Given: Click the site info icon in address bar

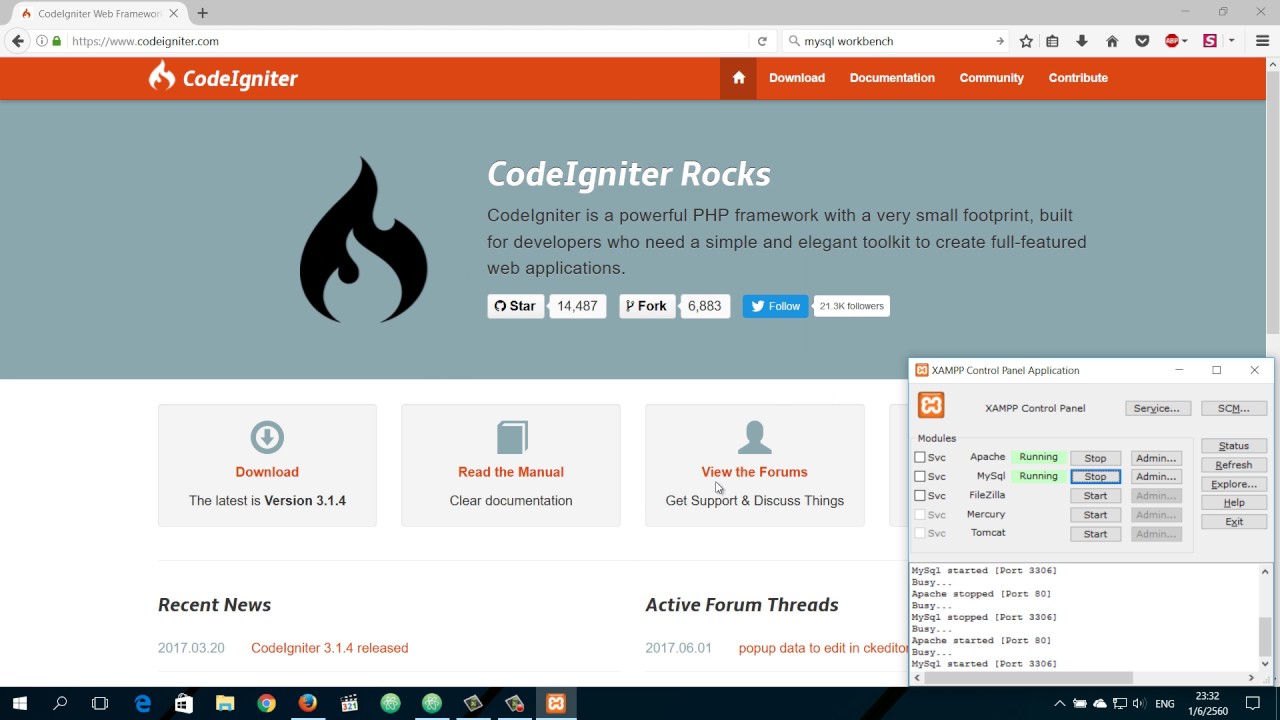Looking at the screenshot, I should click(x=42, y=41).
